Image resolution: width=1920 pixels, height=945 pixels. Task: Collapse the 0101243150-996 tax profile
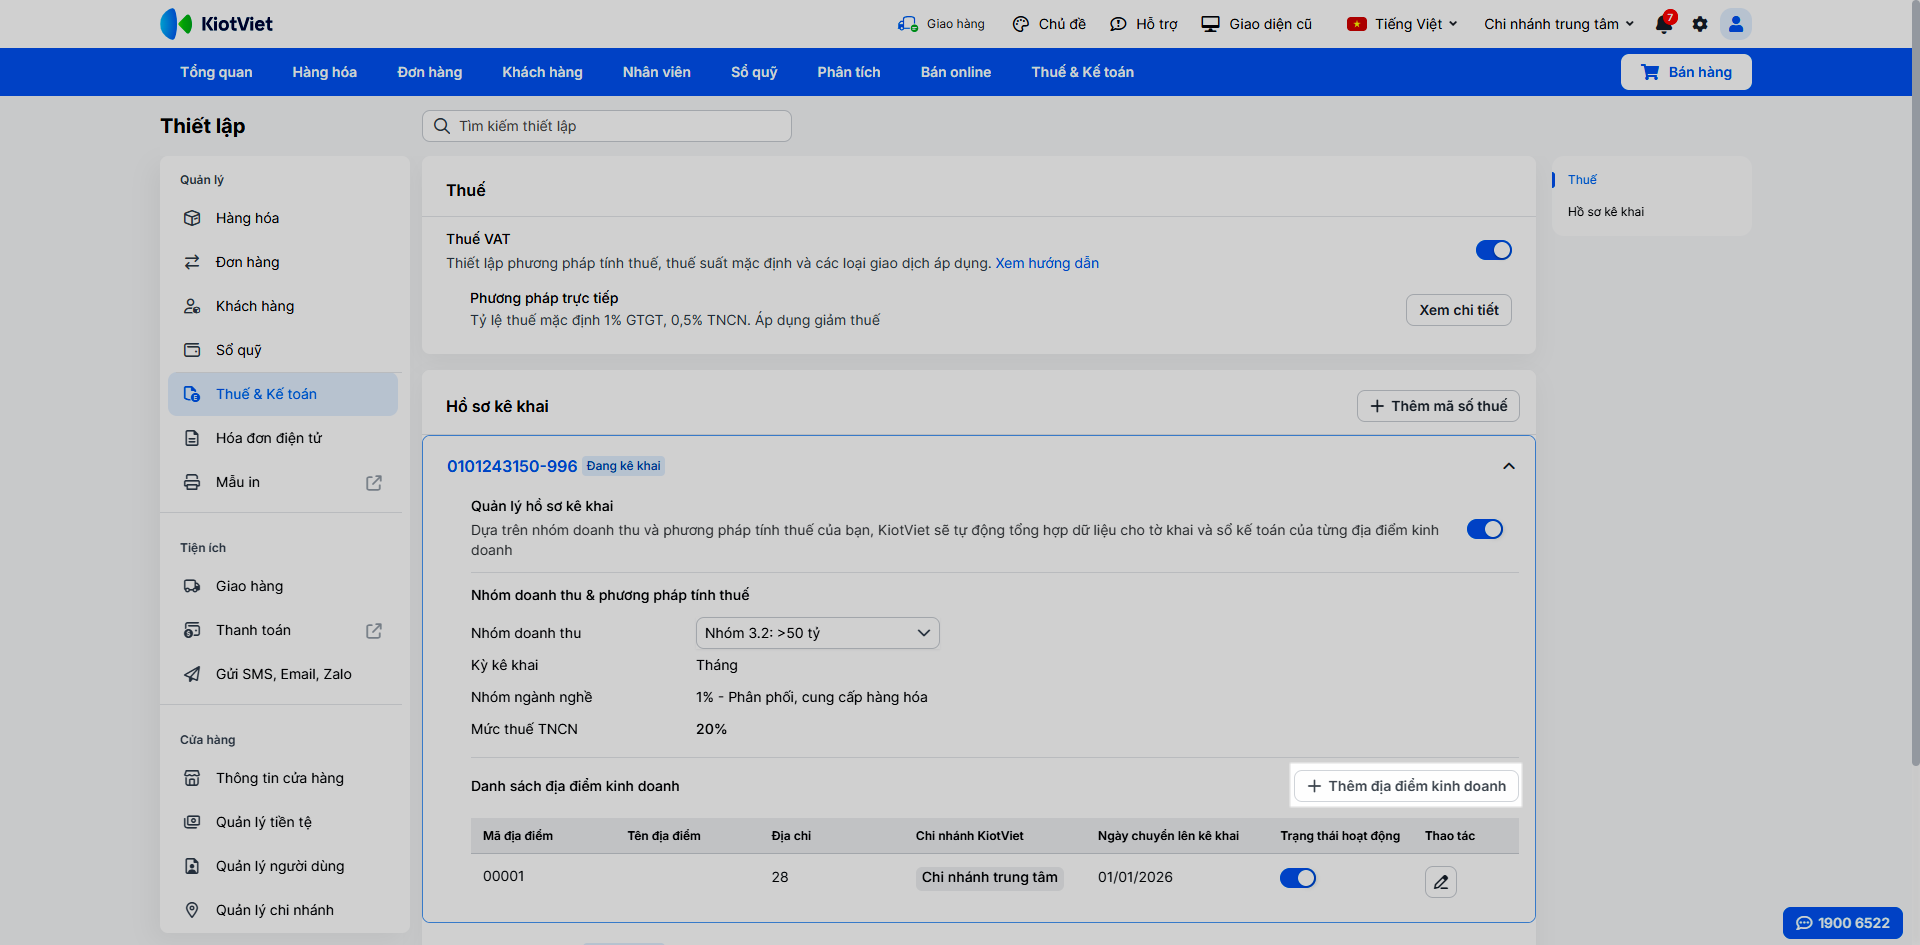tap(1509, 466)
